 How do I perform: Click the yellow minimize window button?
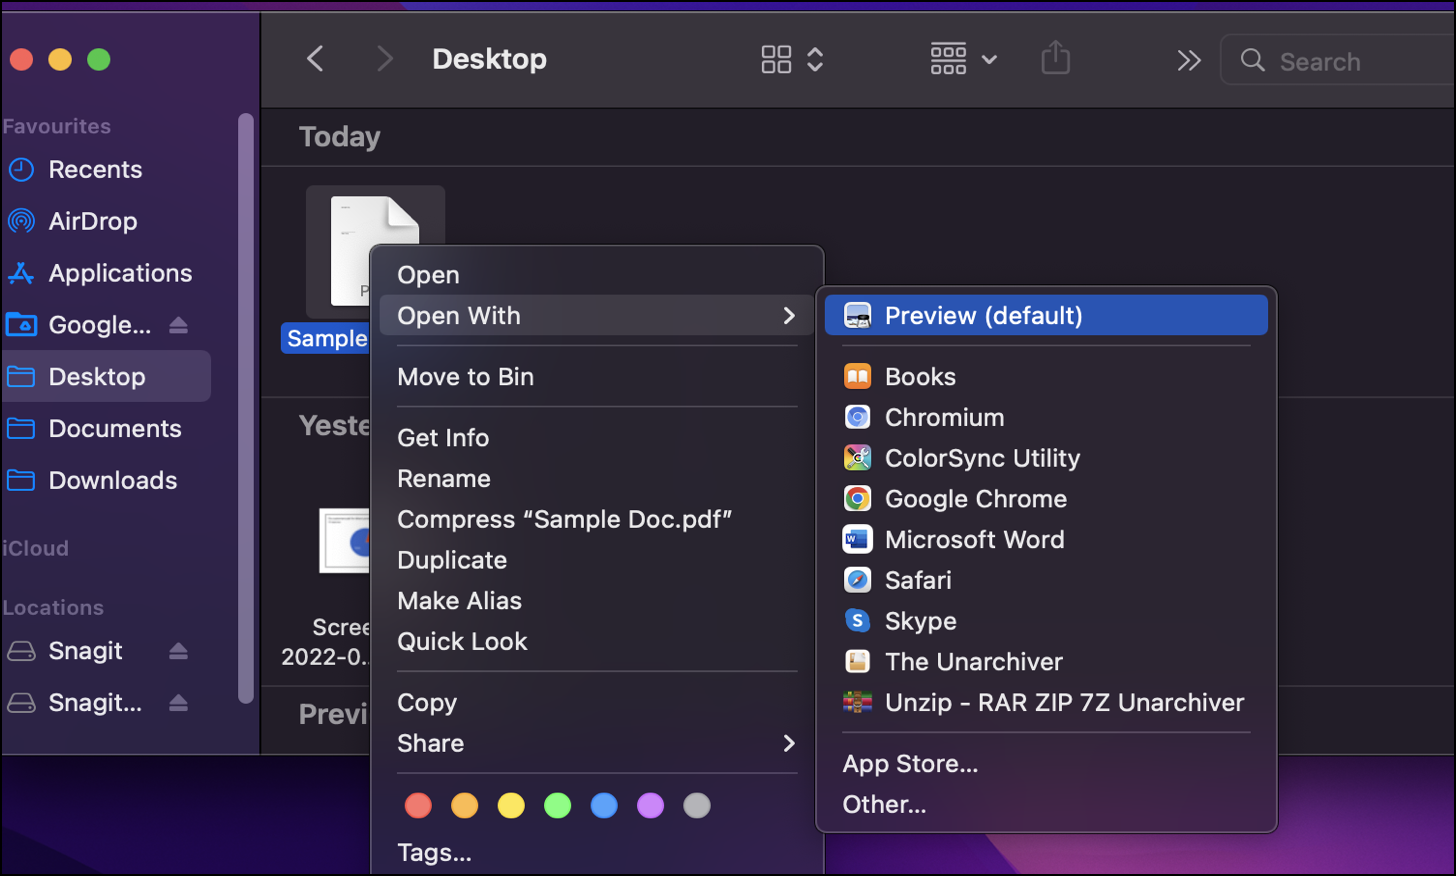[x=60, y=60]
